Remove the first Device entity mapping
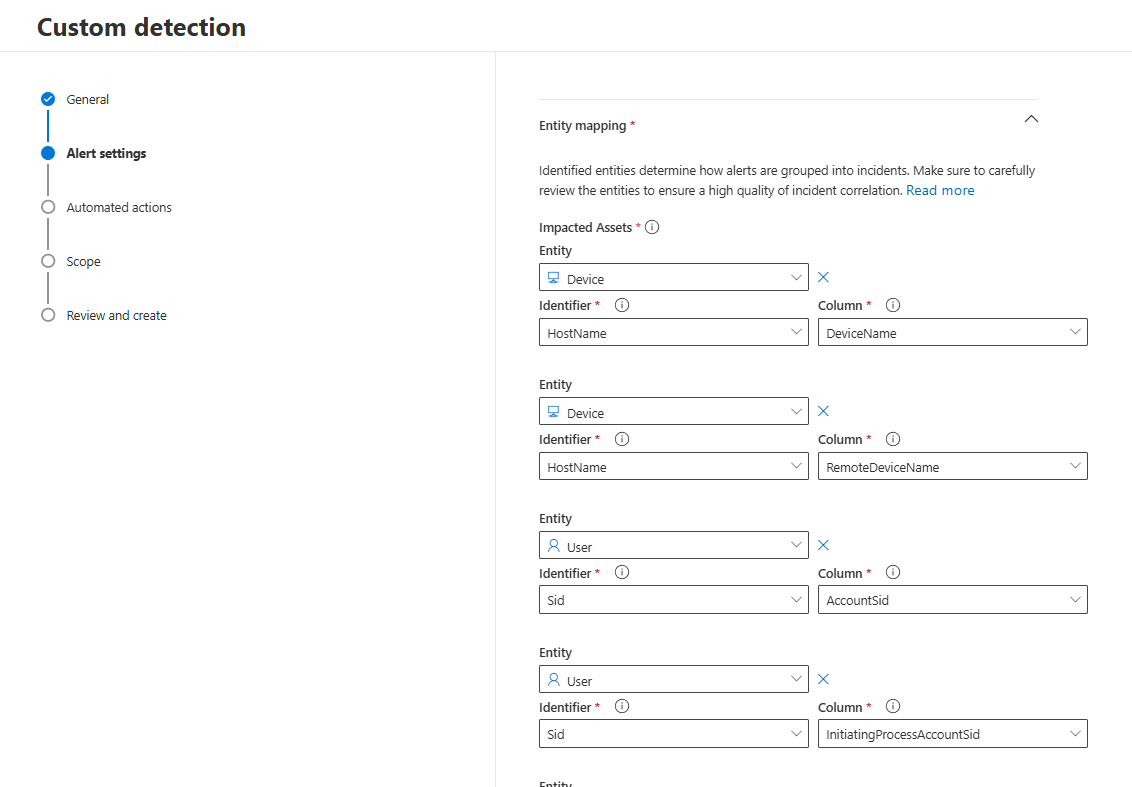 (x=823, y=277)
